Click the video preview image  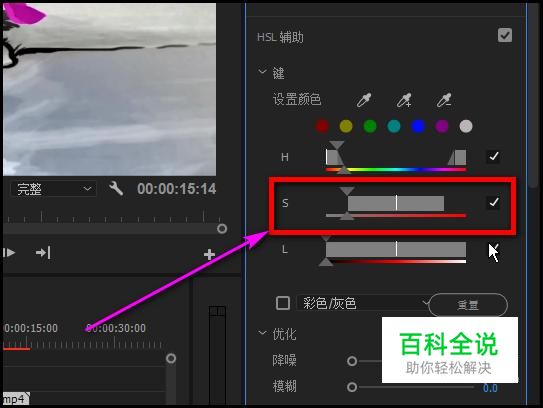110,89
